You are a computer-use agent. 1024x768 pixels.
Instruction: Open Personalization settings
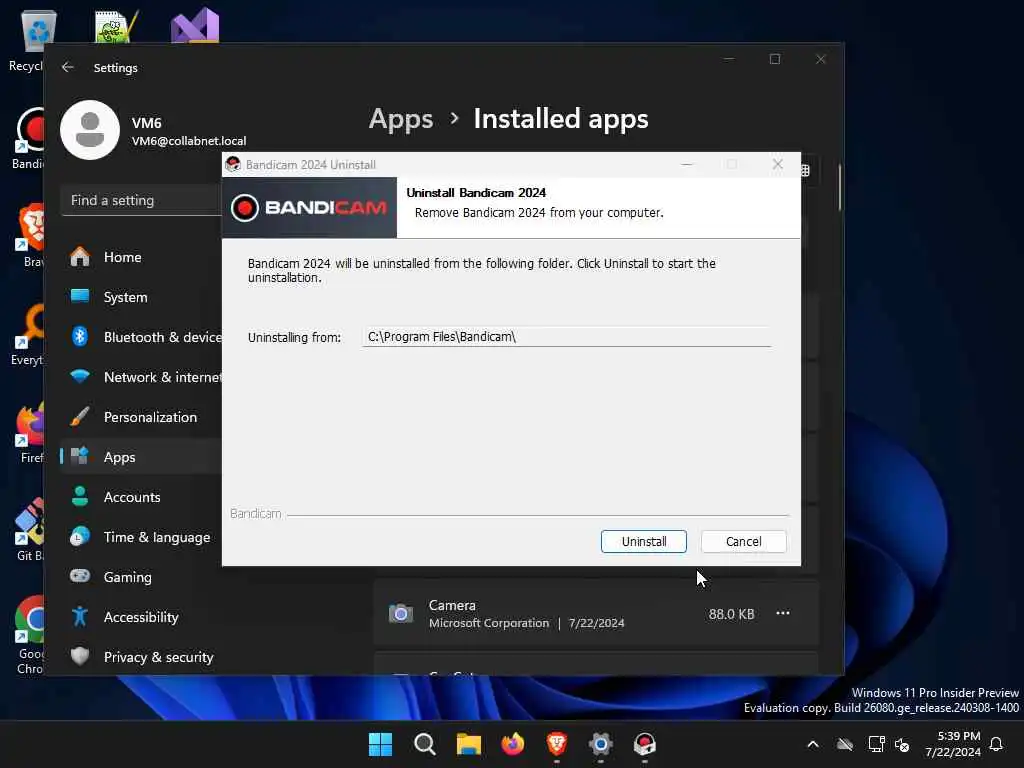click(x=141, y=417)
